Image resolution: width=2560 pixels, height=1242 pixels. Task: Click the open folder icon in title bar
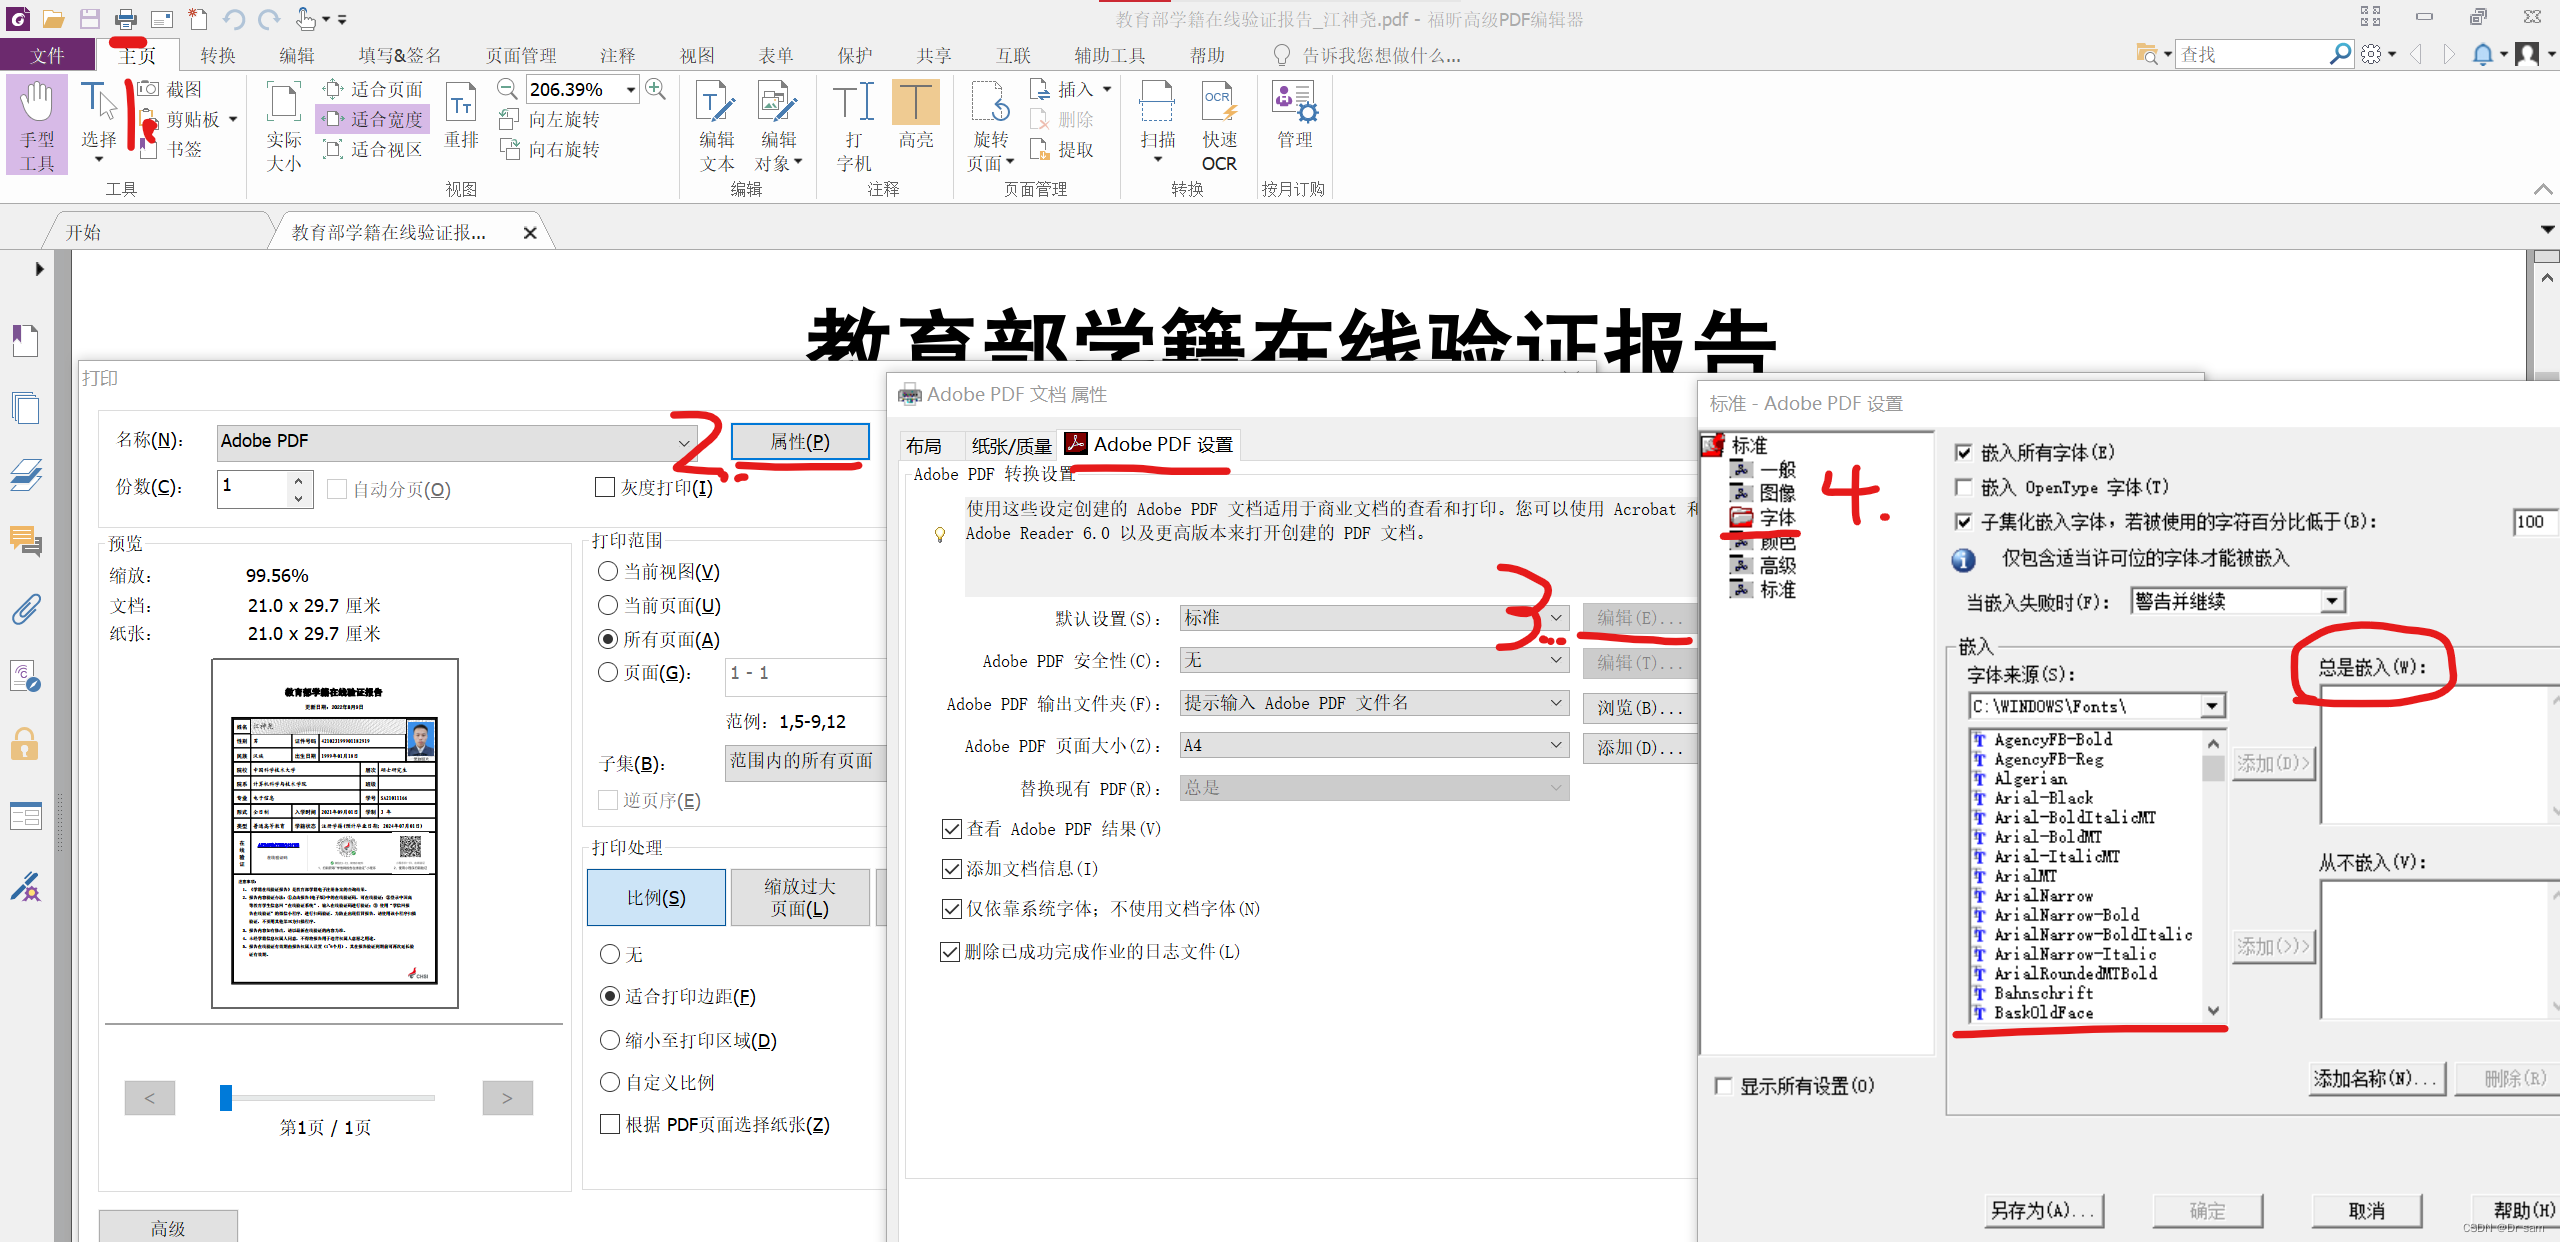point(54,18)
